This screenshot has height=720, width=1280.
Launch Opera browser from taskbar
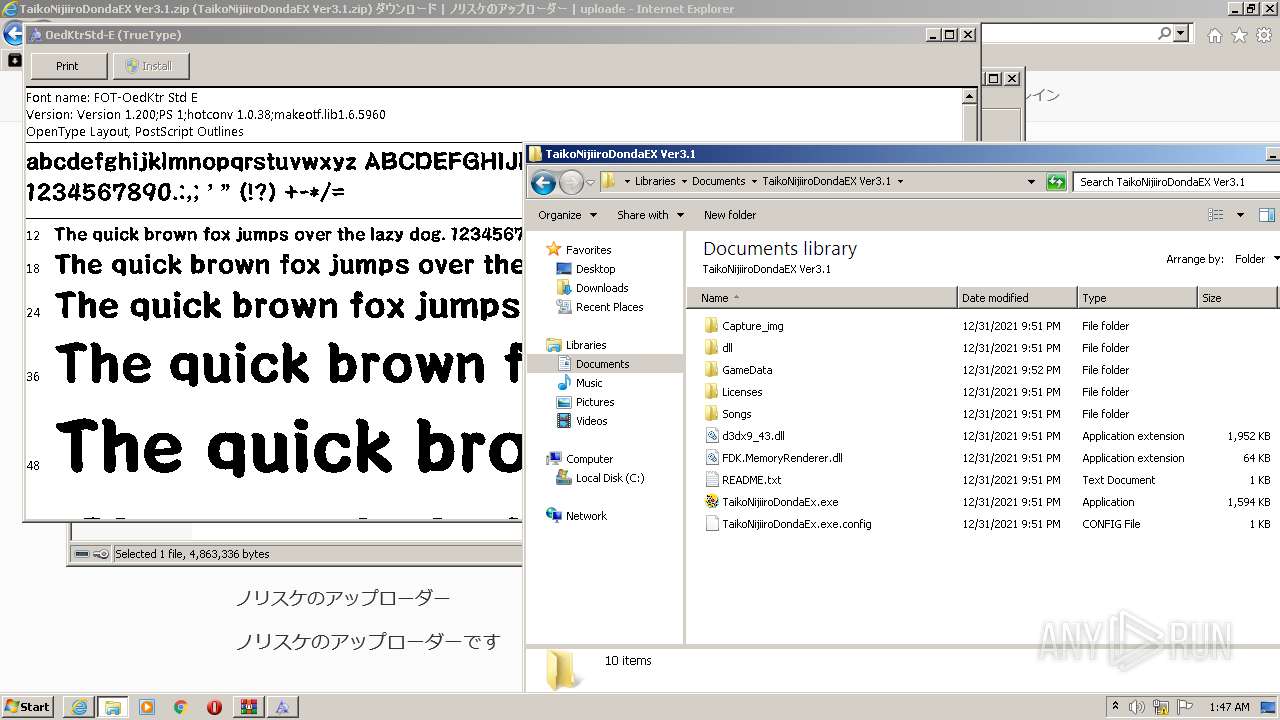(214, 707)
